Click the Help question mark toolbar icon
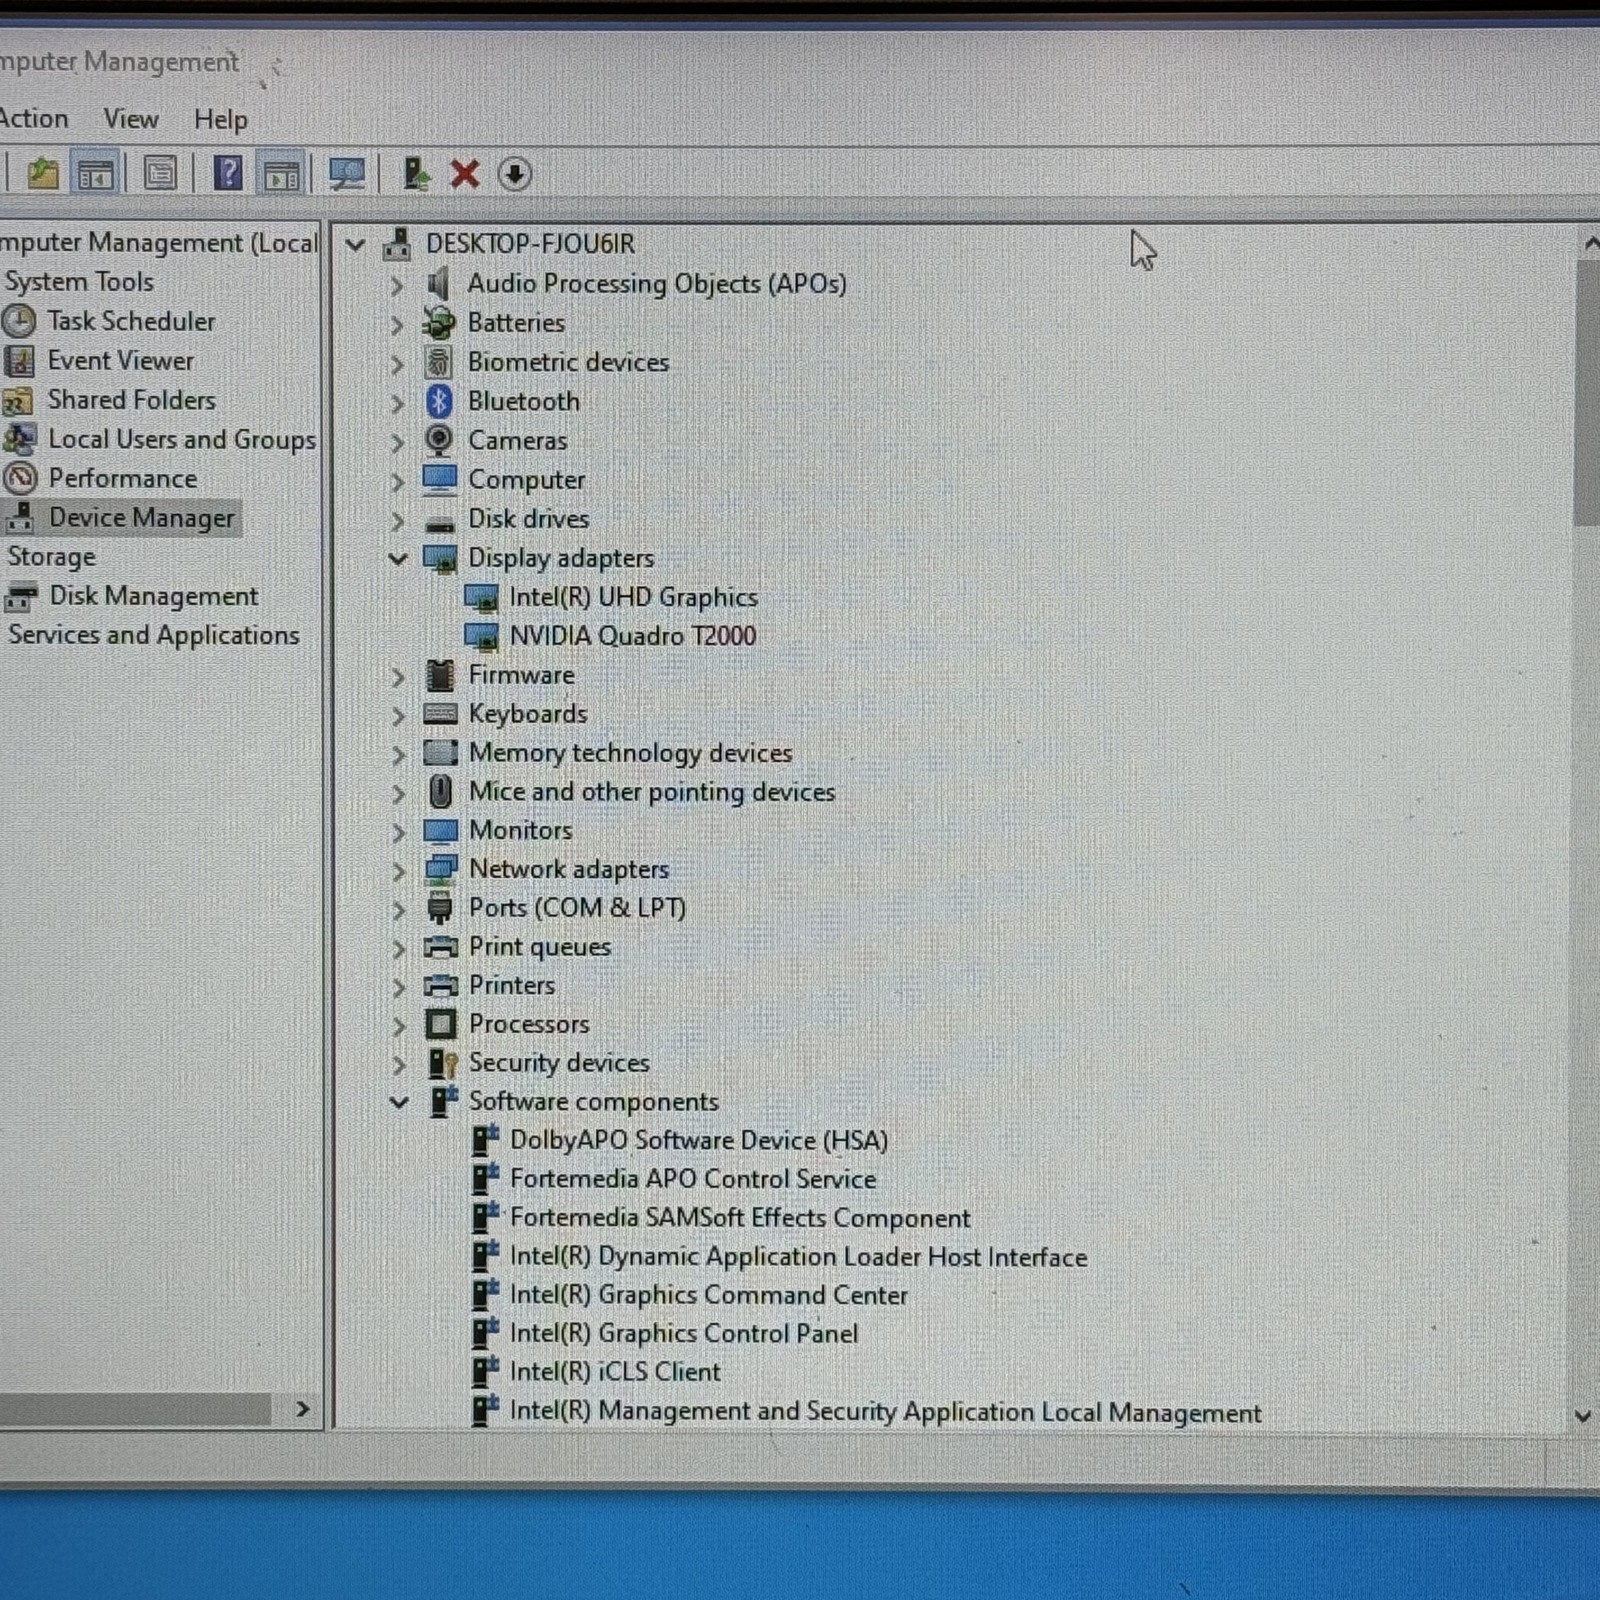 (x=228, y=174)
